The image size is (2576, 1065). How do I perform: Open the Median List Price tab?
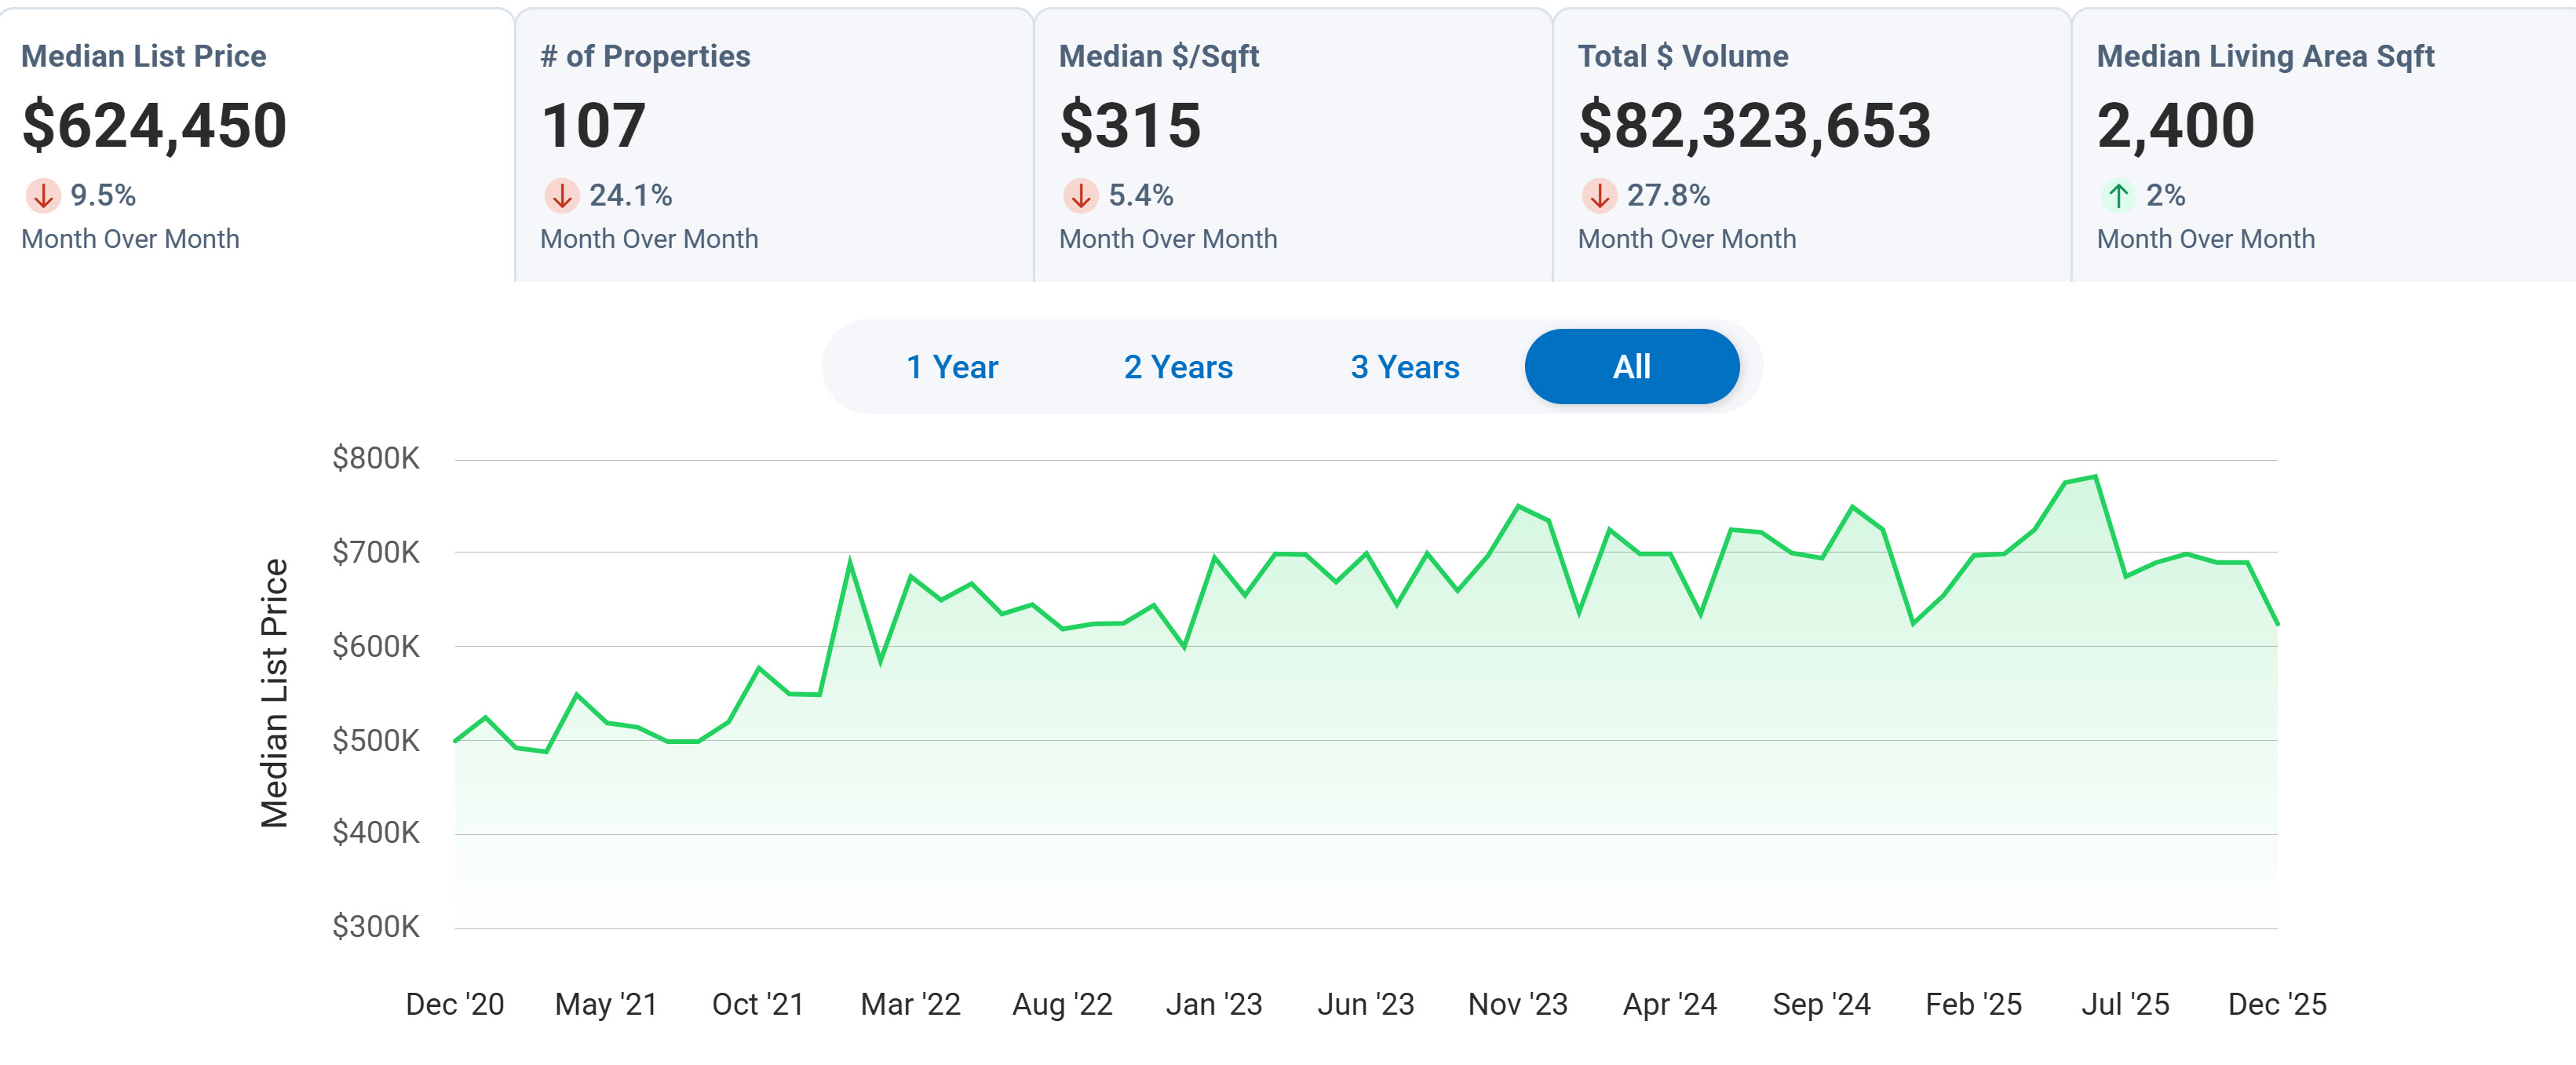pyautogui.click(x=144, y=56)
